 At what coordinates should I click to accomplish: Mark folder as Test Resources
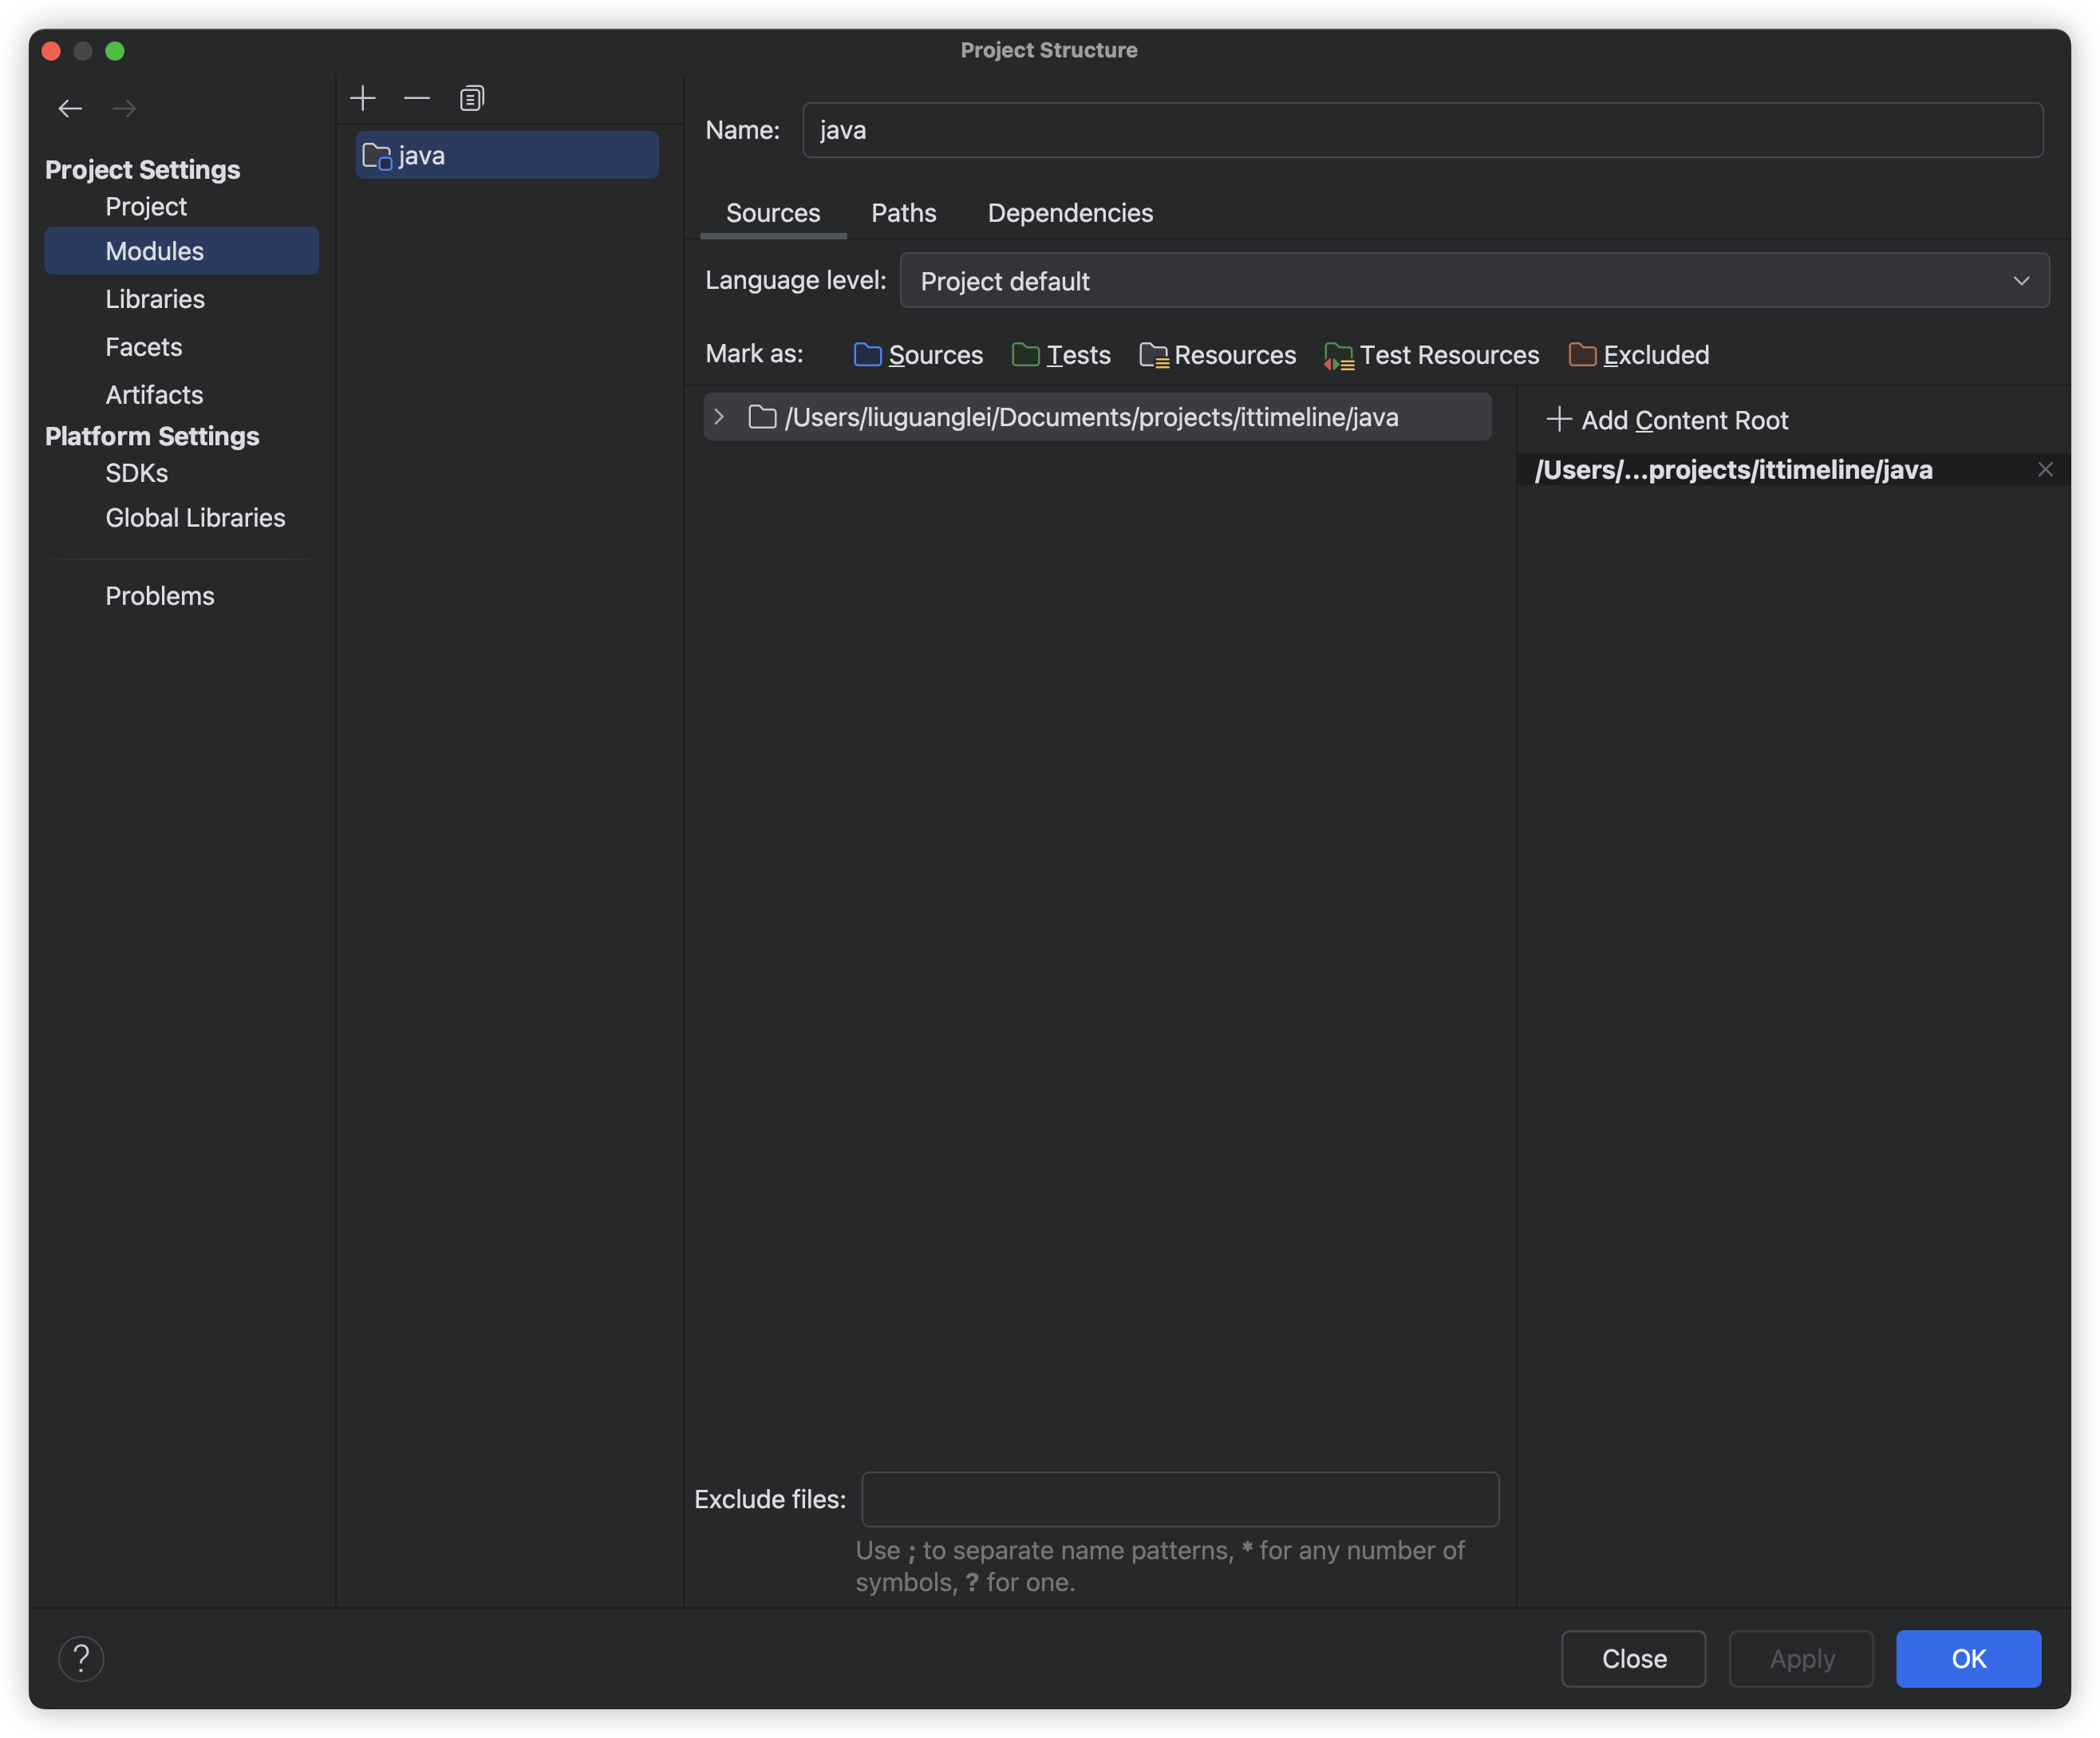point(1431,355)
